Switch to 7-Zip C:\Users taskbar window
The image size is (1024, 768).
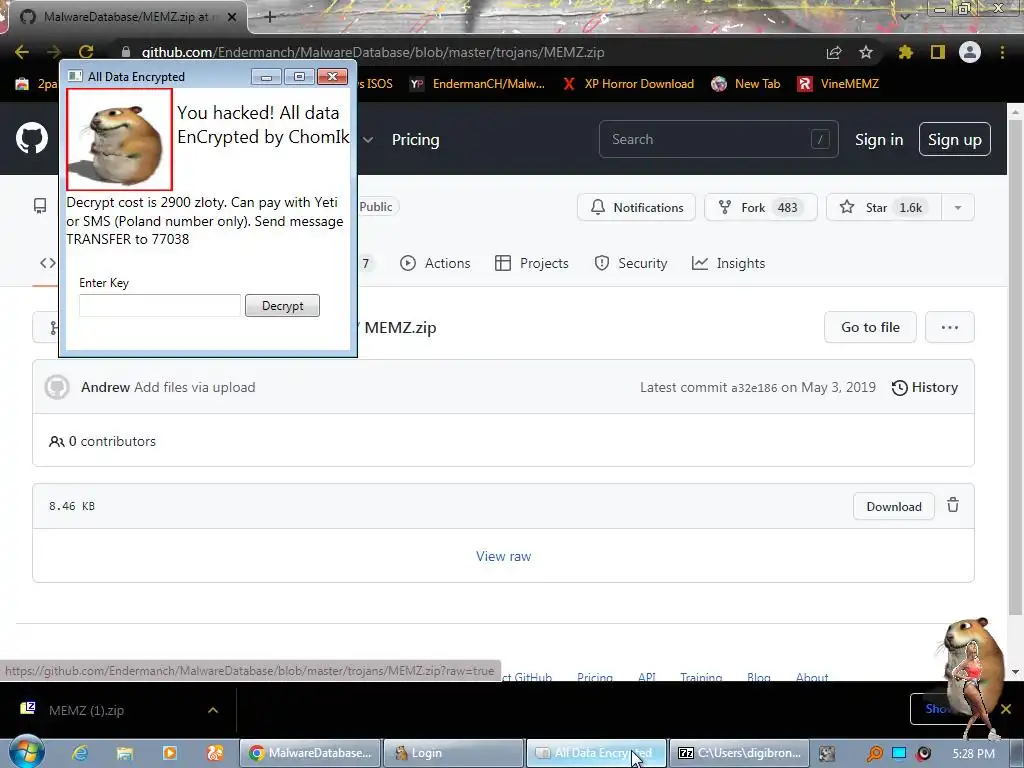pyautogui.click(x=739, y=753)
